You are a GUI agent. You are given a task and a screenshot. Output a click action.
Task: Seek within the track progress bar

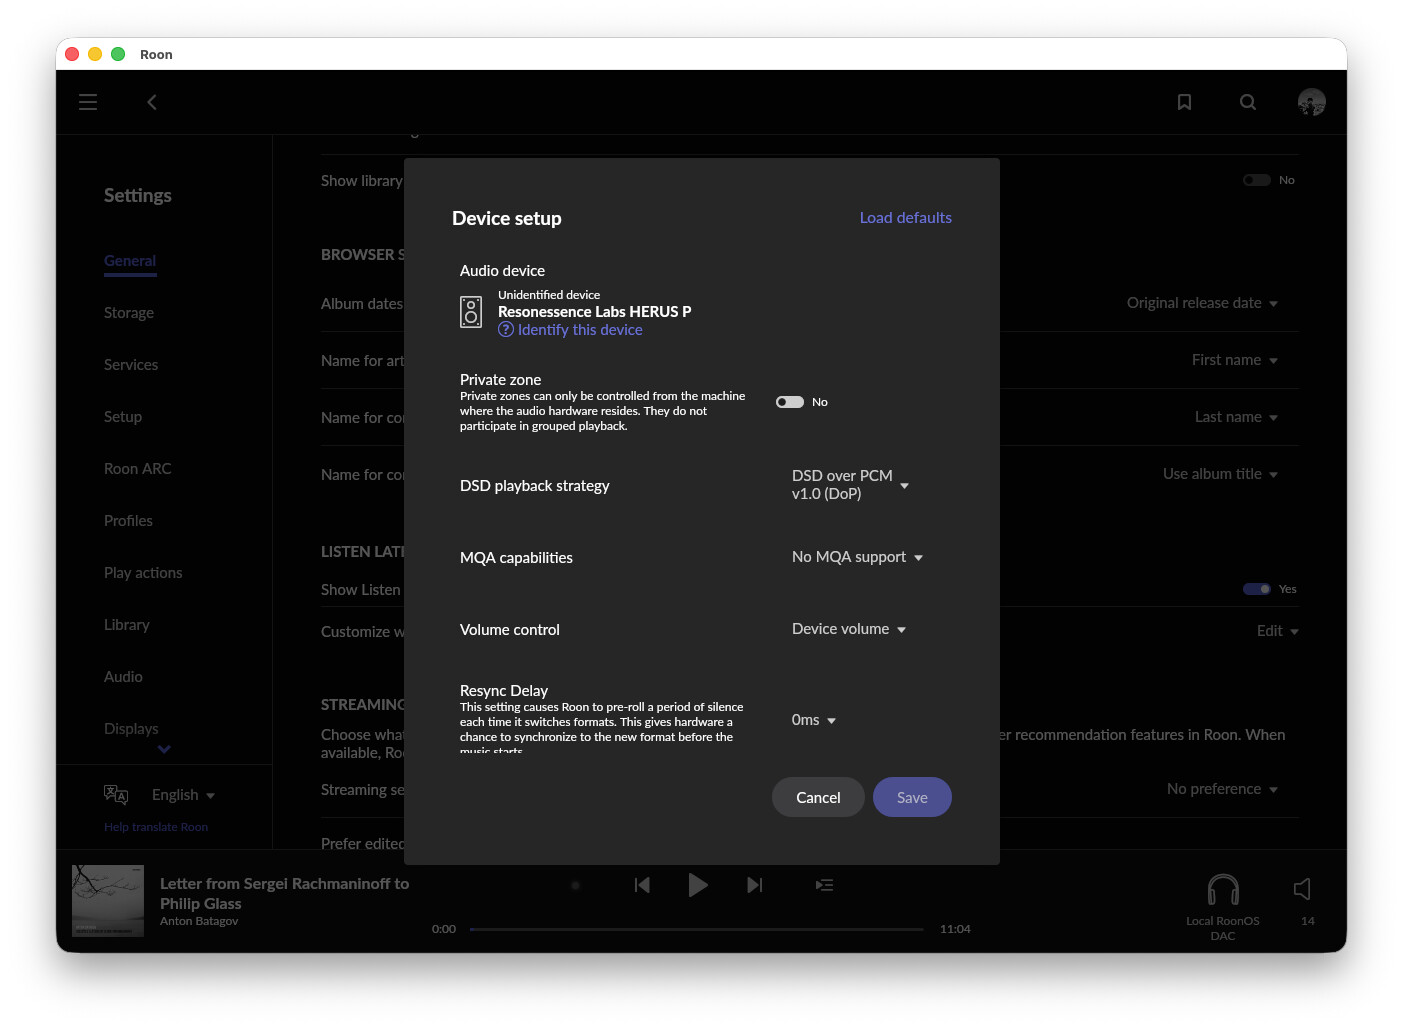(696, 929)
